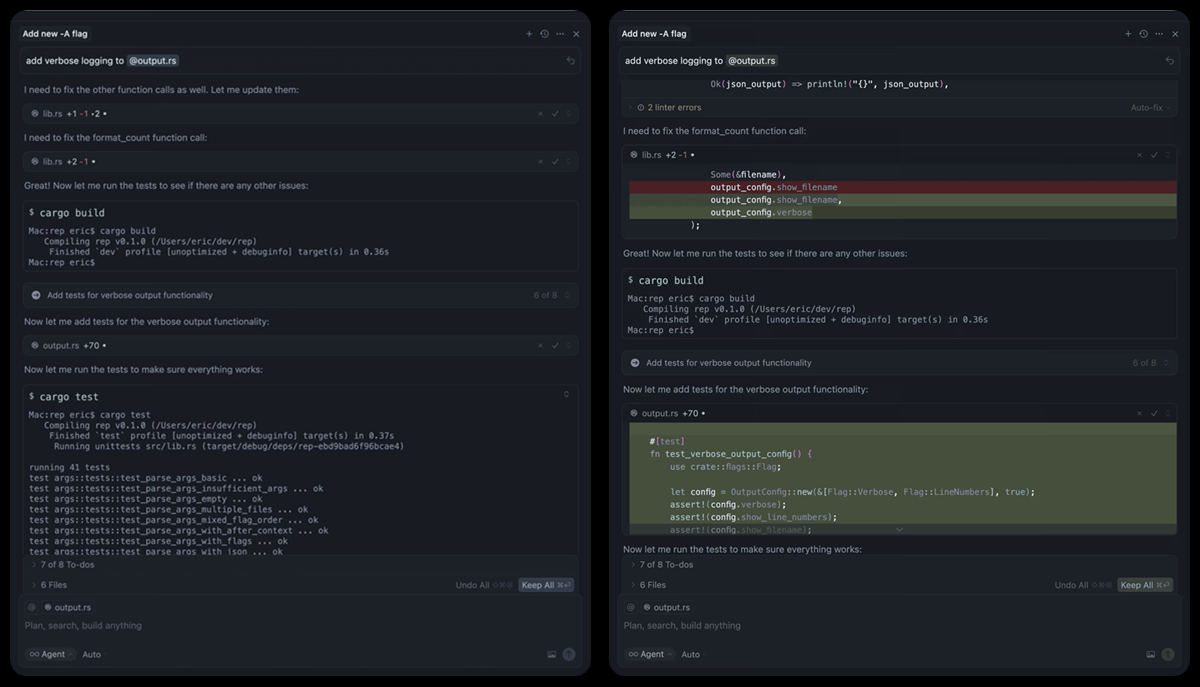The width and height of the screenshot is (1200, 687).
Task: Expand lib.rs +1 -1 -2 diff, left panel
Action: 569,114
